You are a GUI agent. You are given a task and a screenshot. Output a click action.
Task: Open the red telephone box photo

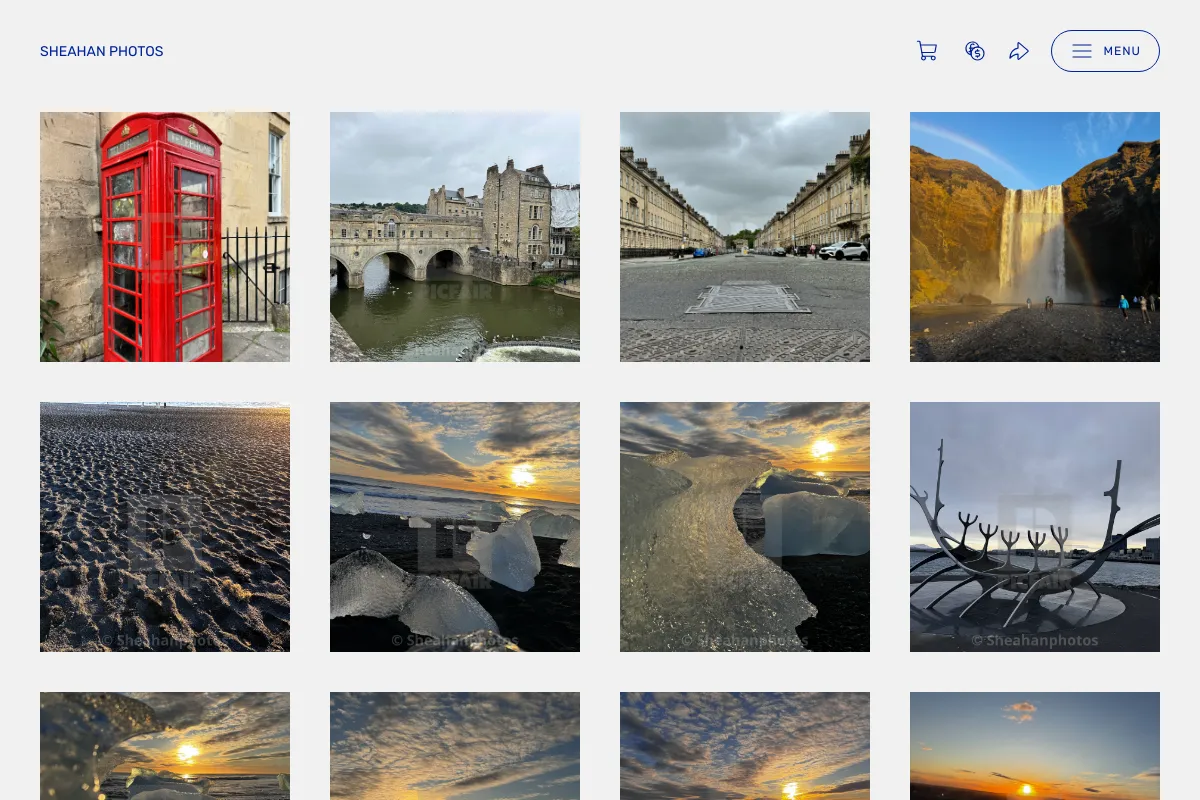click(165, 237)
